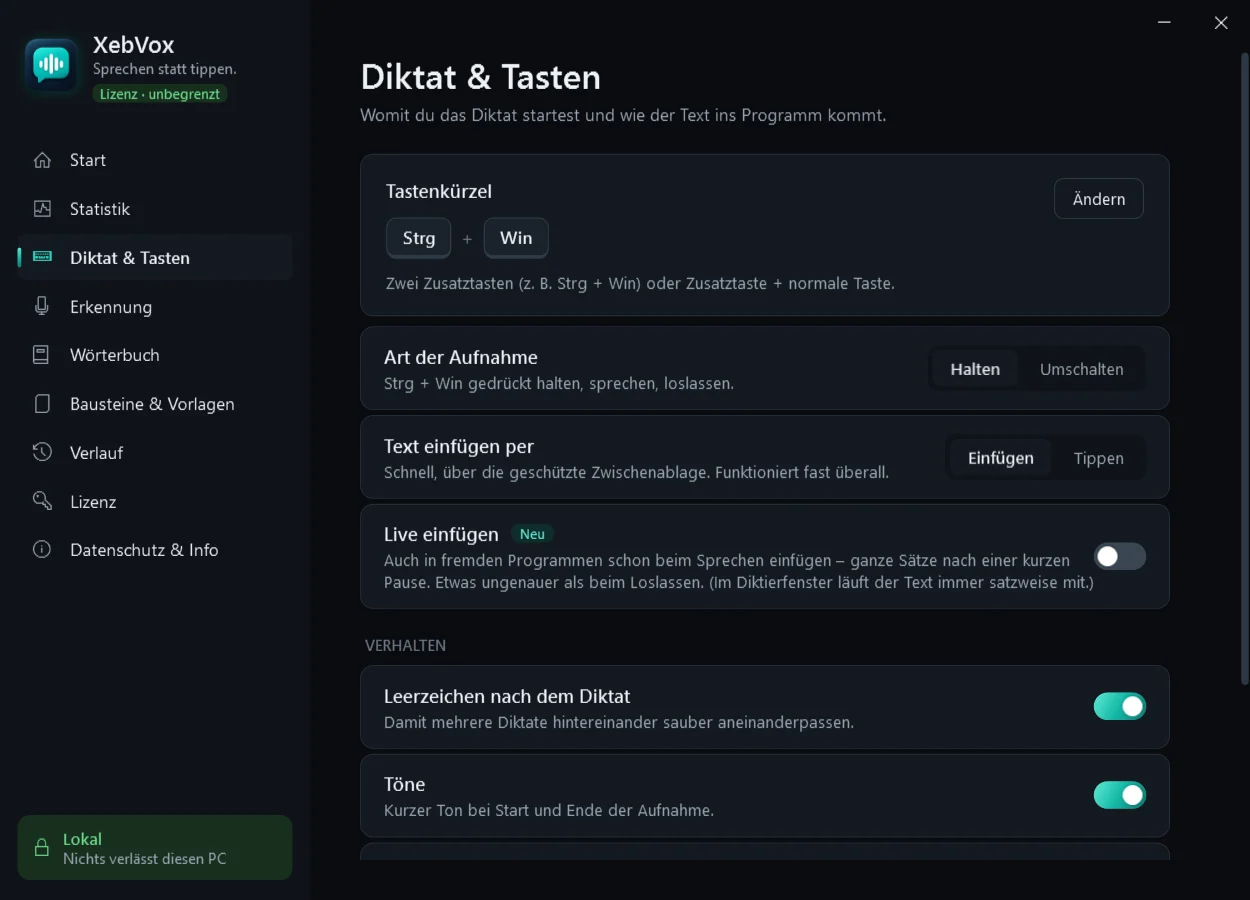Choose Tippen for text insertion
Screen dimensions: 1250x900
pos(1099,458)
